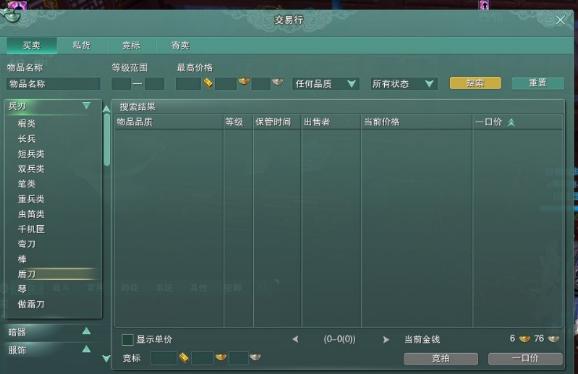This screenshot has height=374, width=578.
Task: Switch to the 竞标 tab
Action: 131,45
